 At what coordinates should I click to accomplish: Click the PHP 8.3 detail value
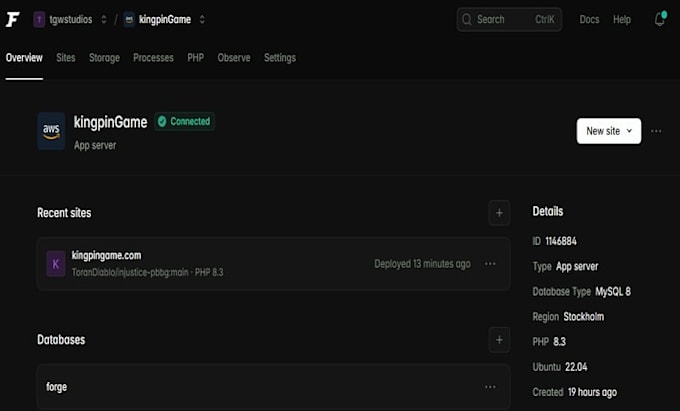[x=559, y=342]
